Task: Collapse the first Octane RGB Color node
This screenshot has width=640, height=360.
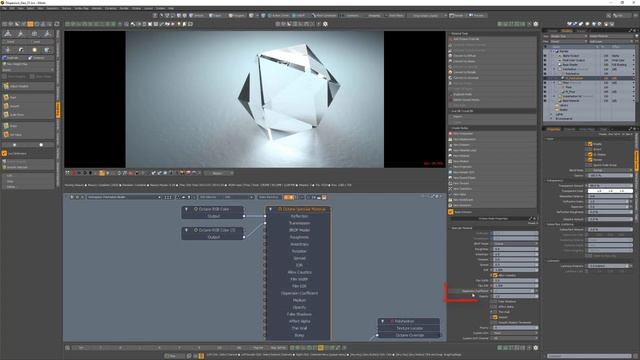Action: tap(187, 209)
